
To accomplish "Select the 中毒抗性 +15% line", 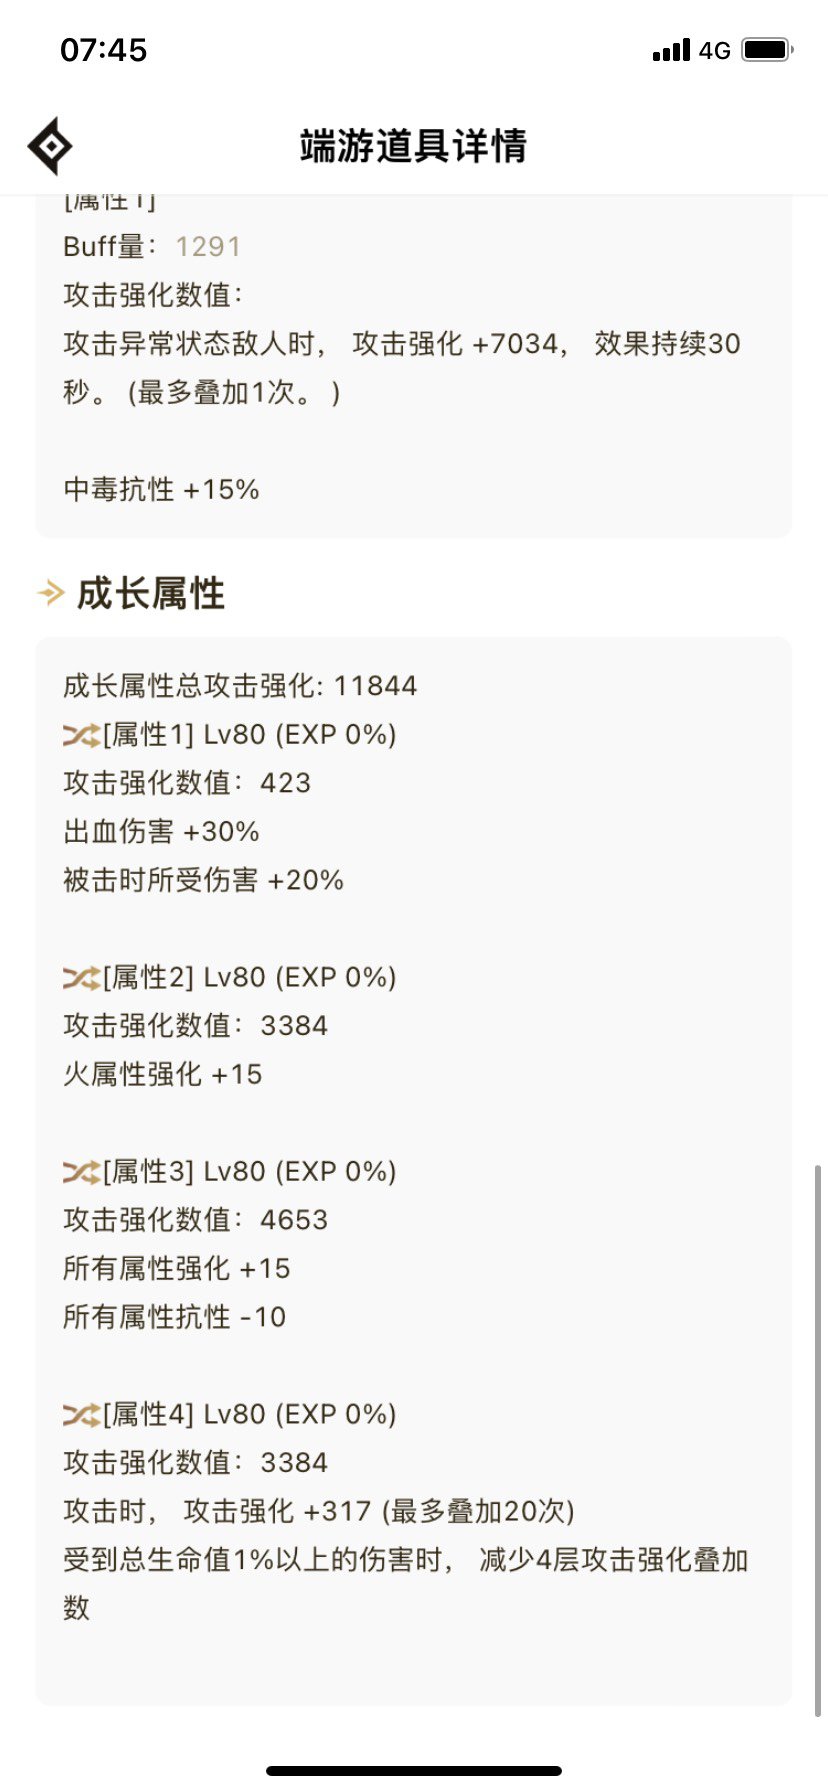I will 159,489.
